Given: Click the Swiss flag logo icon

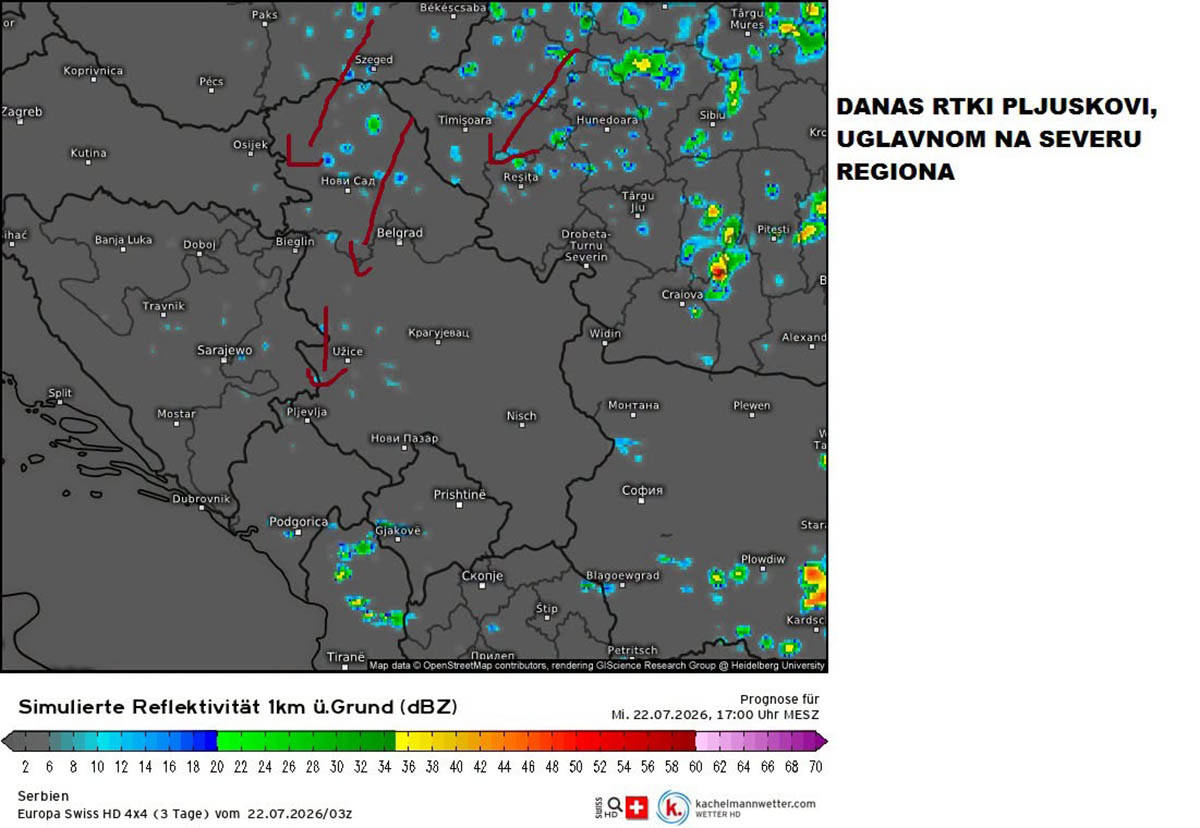Looking at the screenshot, I should 637,808.
